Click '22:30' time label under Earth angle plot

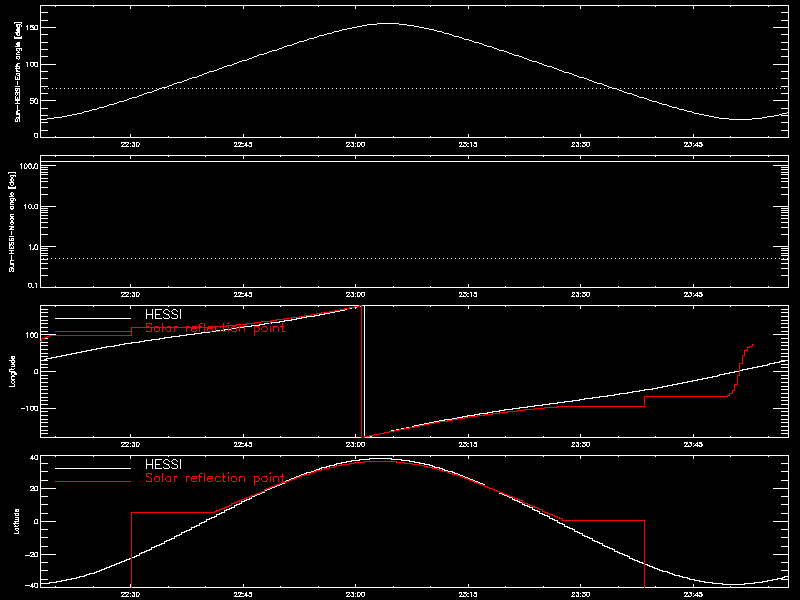[x=131, y=145]
